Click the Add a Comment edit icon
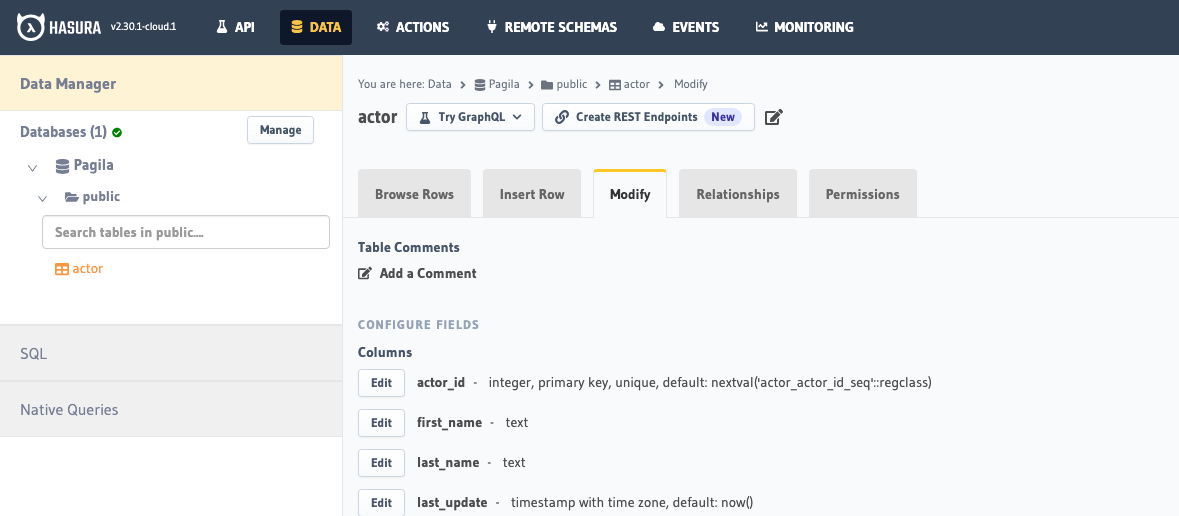This screenshot has height=516, width=1179. point(365,274)
